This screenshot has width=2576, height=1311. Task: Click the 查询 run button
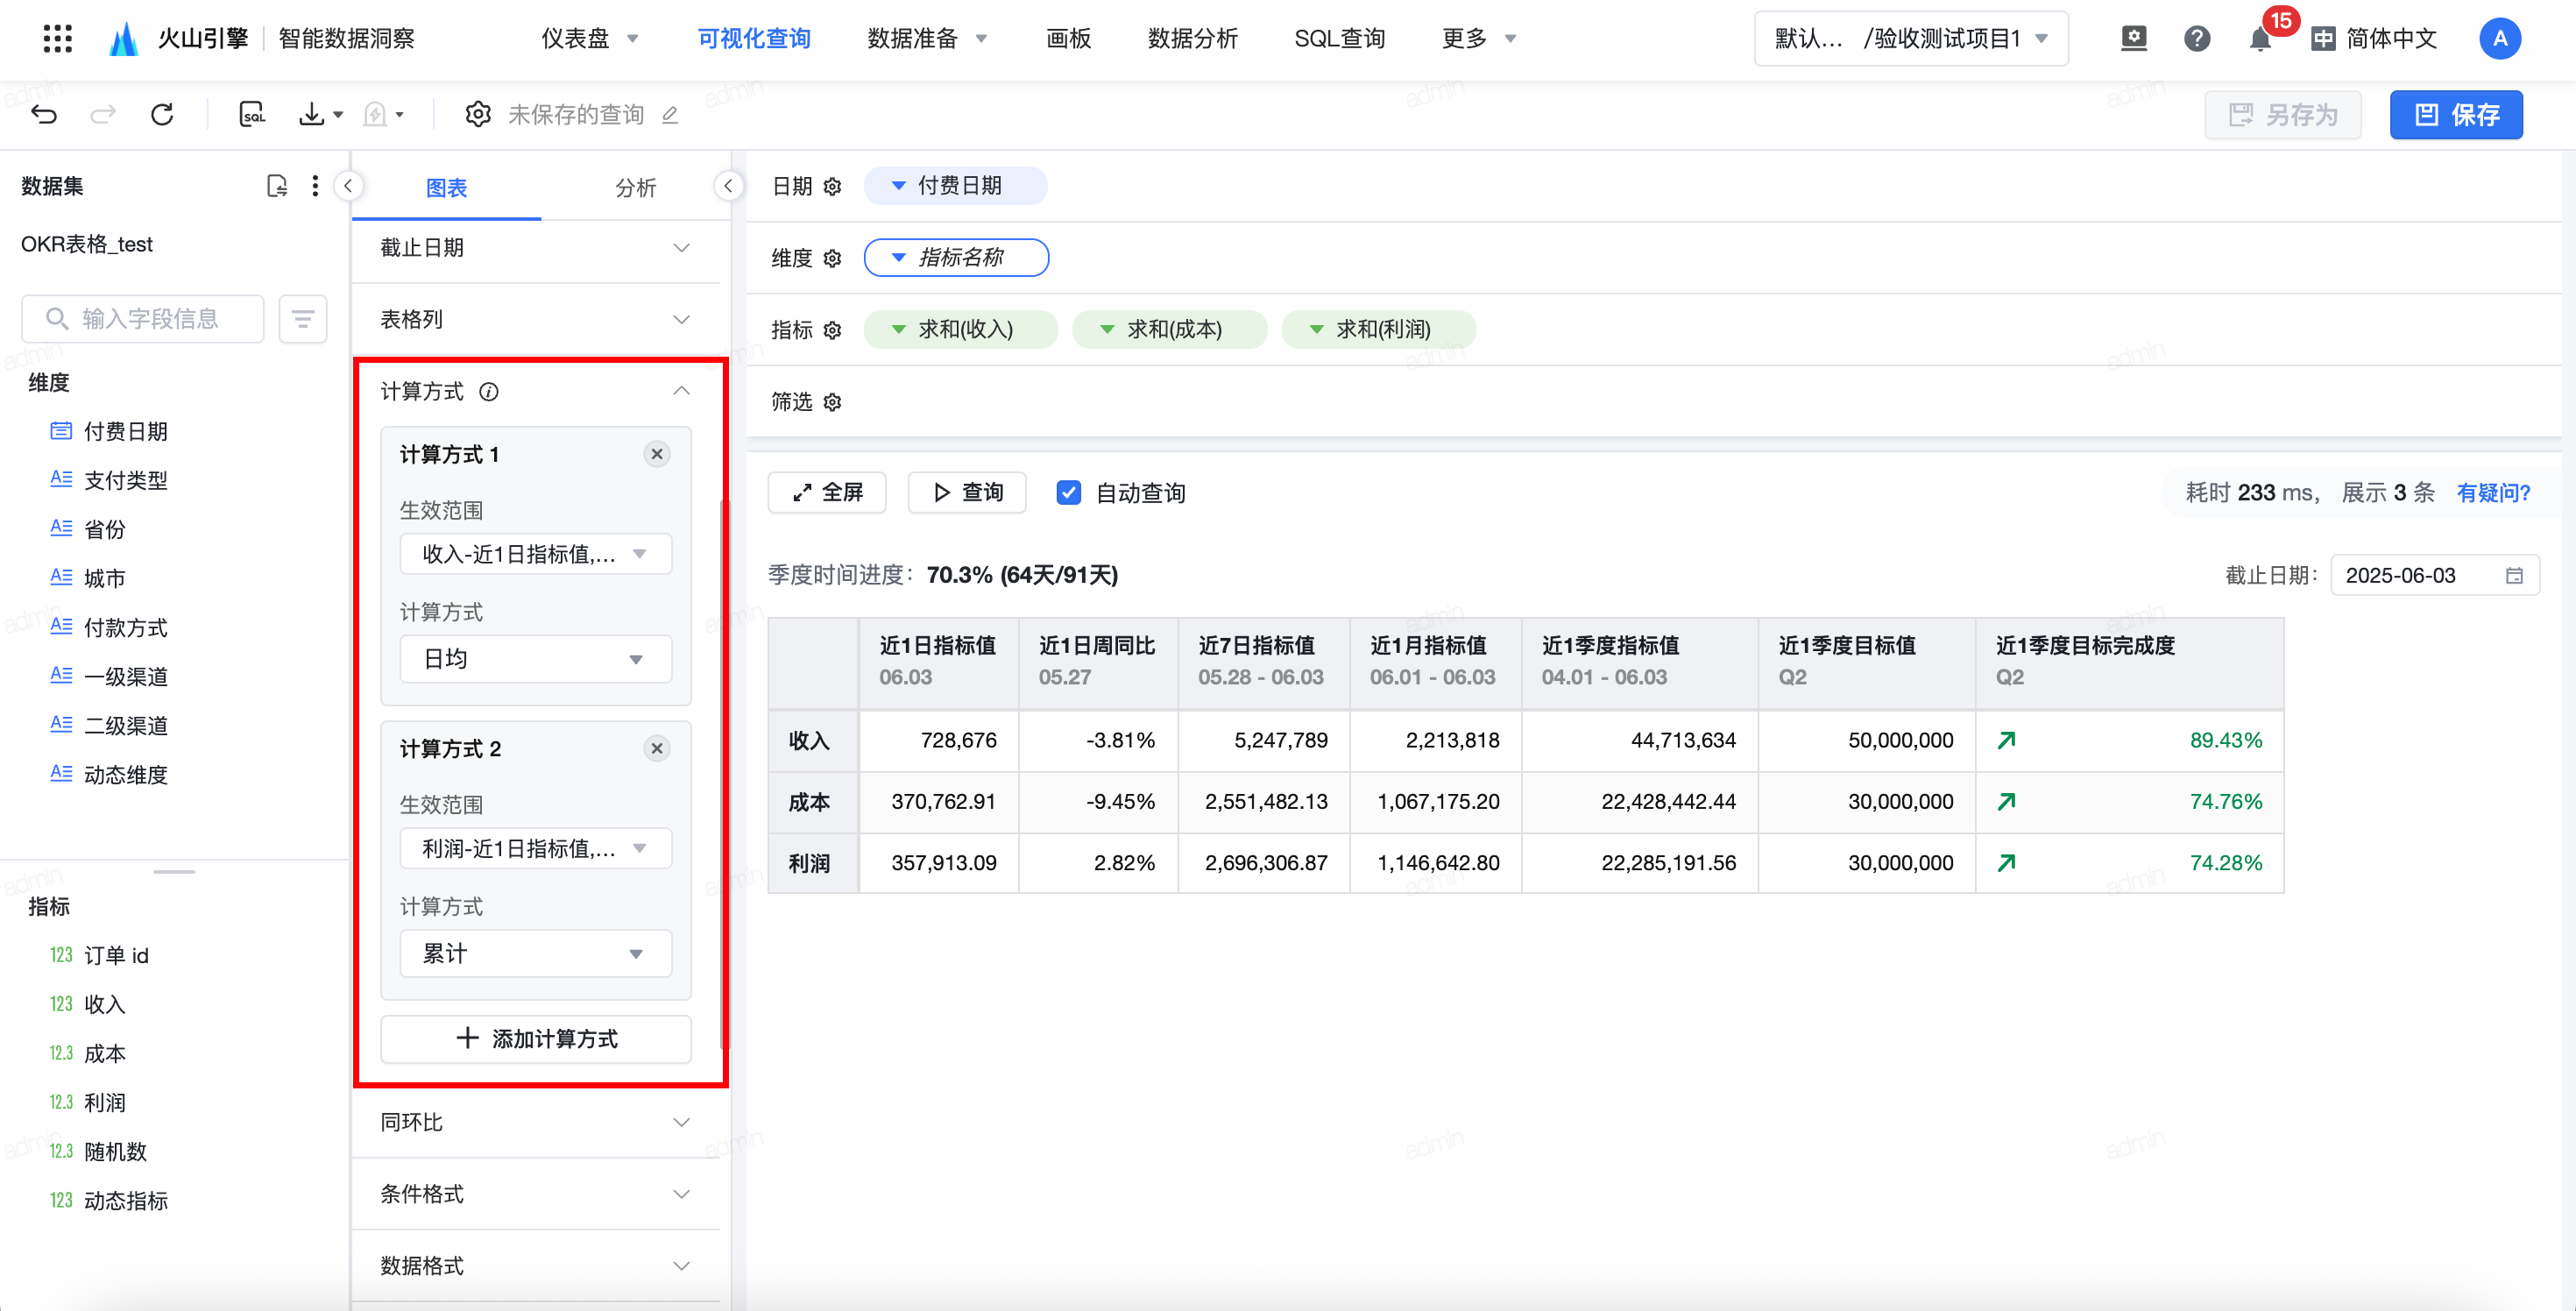click(x=967, y=492)
